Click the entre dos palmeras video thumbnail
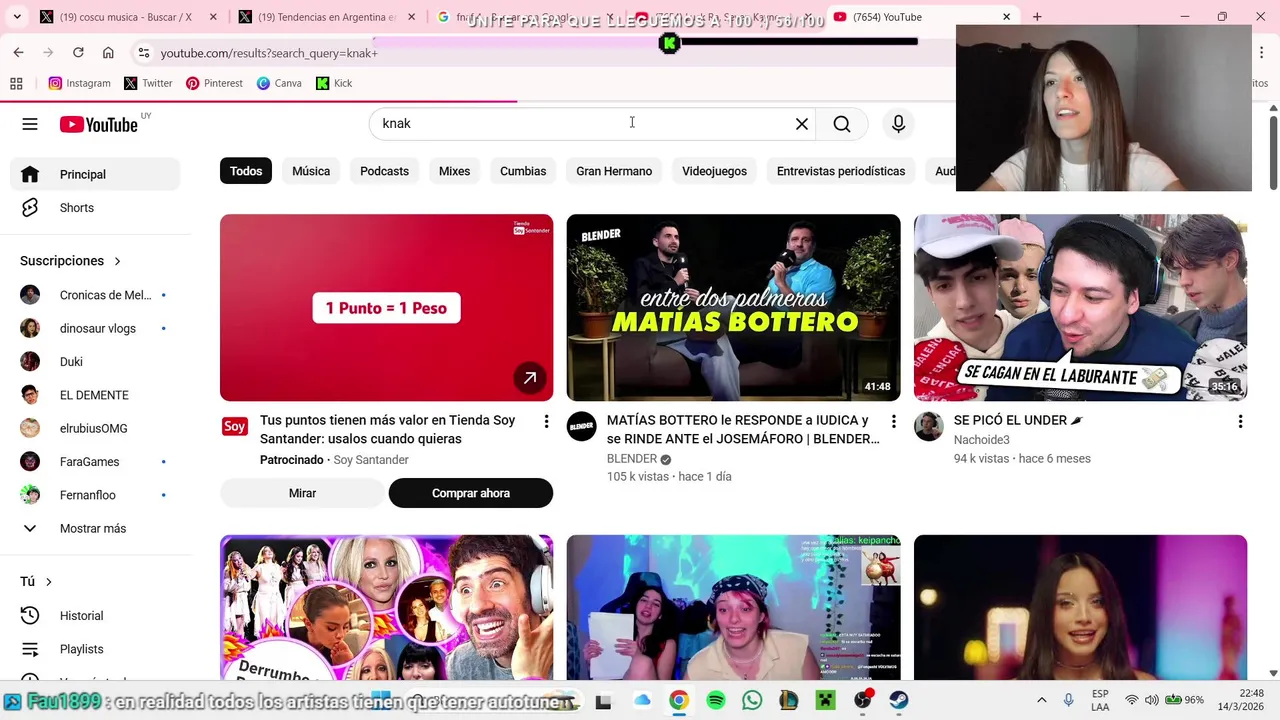The width and height of the screenshot is (1280, 720). coord(733,308)
